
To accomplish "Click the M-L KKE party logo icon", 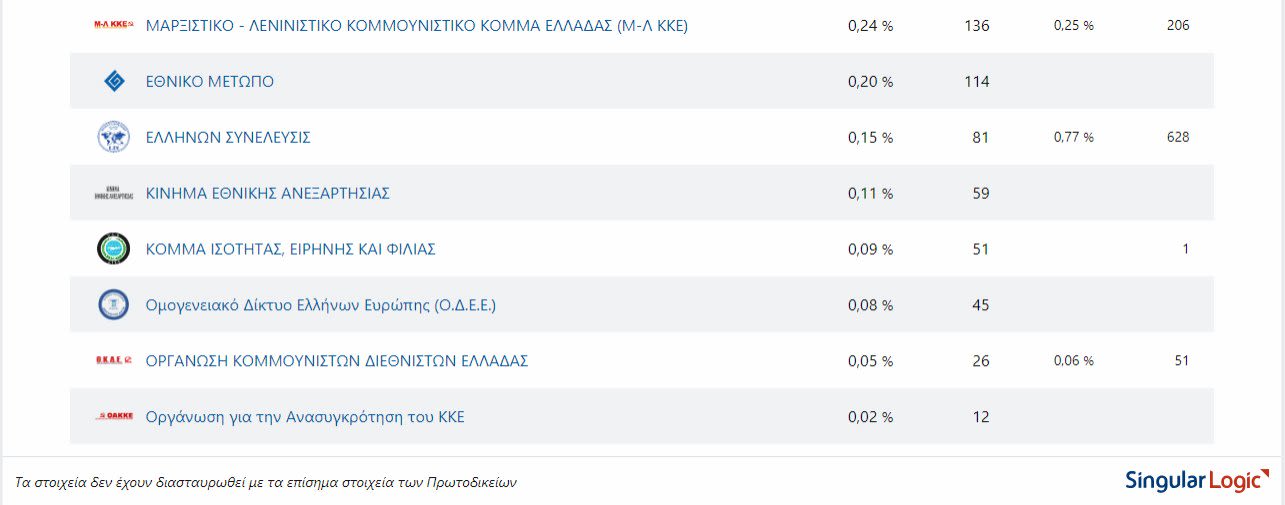I will [x=113, y=25].
